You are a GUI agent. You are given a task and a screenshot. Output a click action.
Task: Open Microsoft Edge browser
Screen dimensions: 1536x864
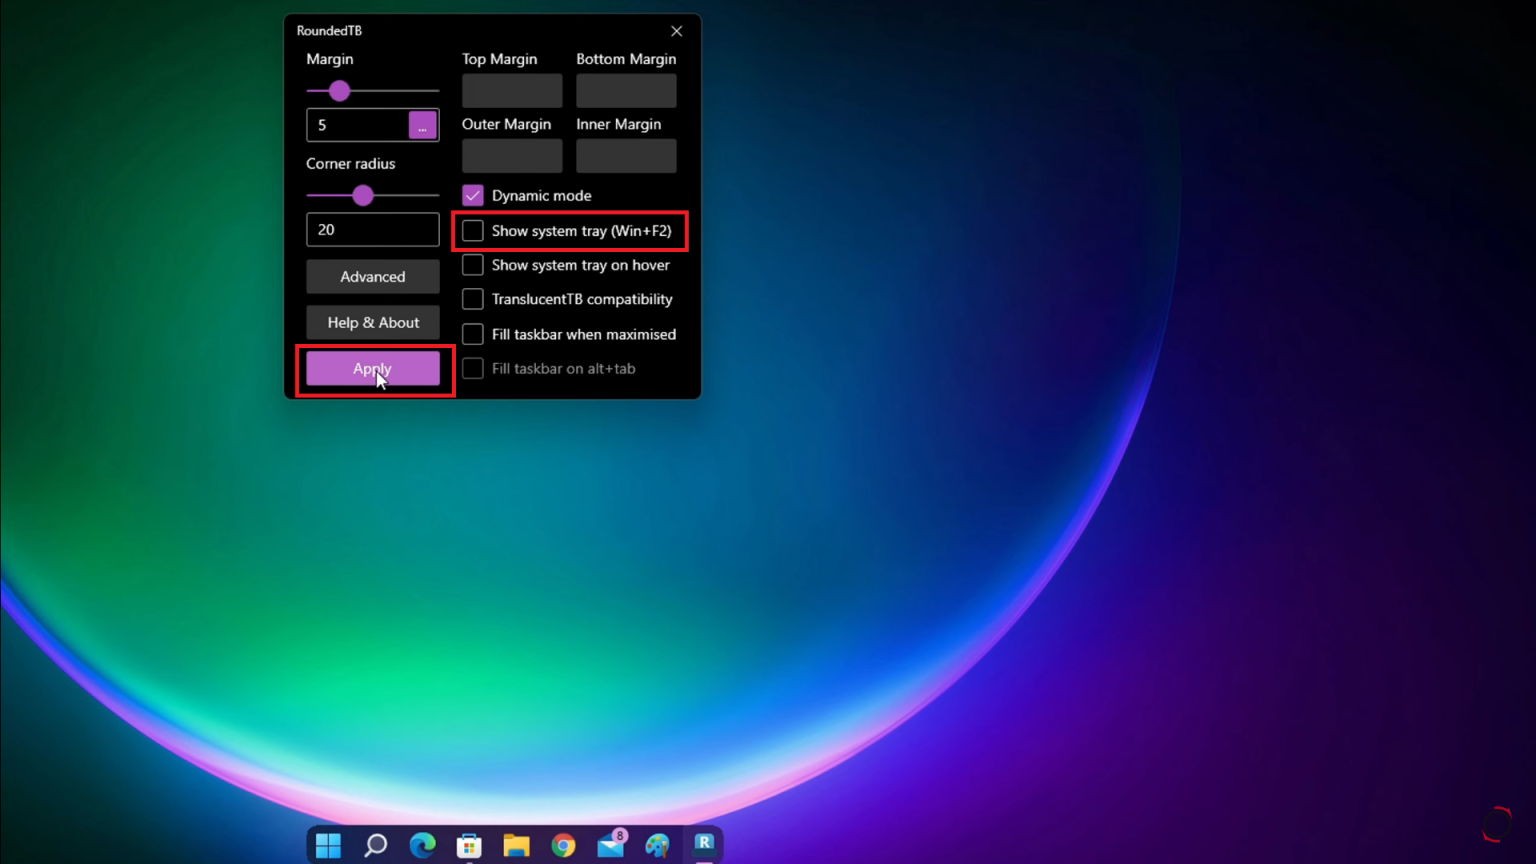click(422, 845)
